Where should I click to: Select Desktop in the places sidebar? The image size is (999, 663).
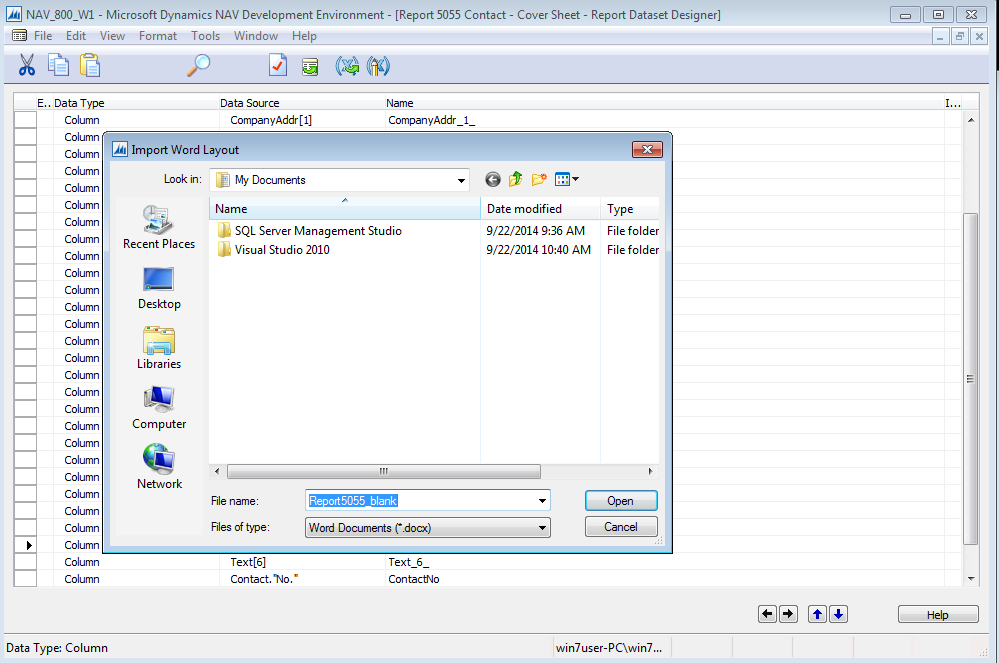tap(159, 288)
